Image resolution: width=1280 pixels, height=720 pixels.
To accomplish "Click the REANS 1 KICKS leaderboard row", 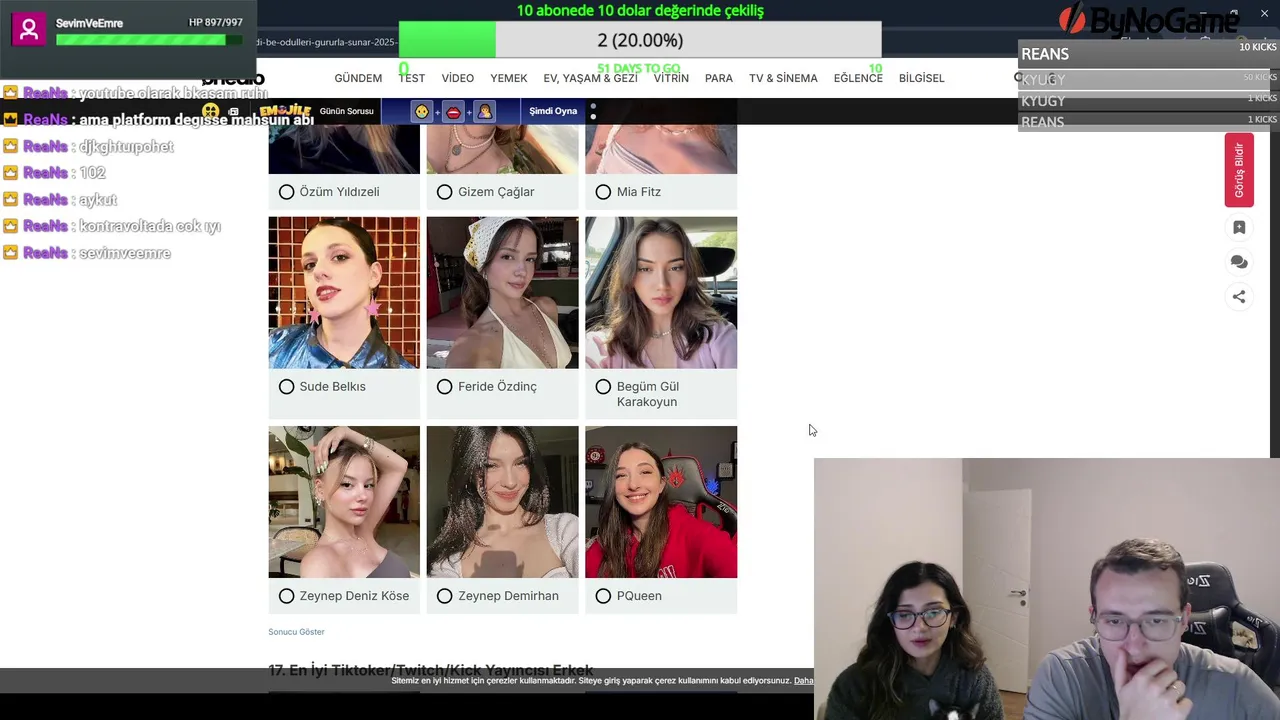I will click(x=1148, y=122).
